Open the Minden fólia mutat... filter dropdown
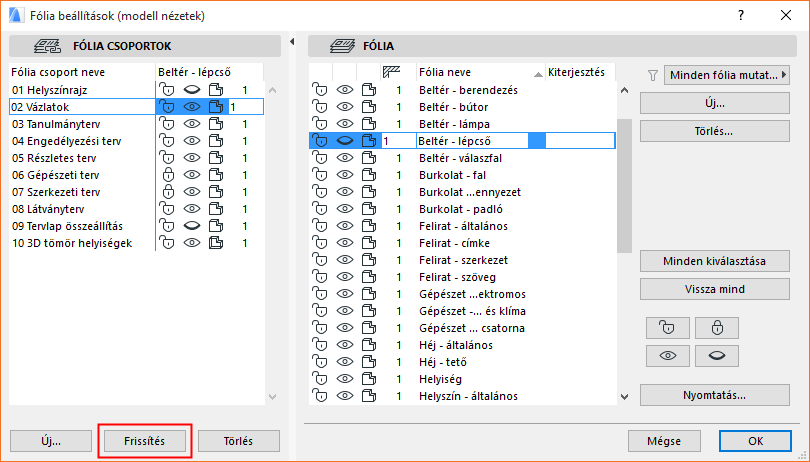This screenshot has height=462, width=810. 728,74
